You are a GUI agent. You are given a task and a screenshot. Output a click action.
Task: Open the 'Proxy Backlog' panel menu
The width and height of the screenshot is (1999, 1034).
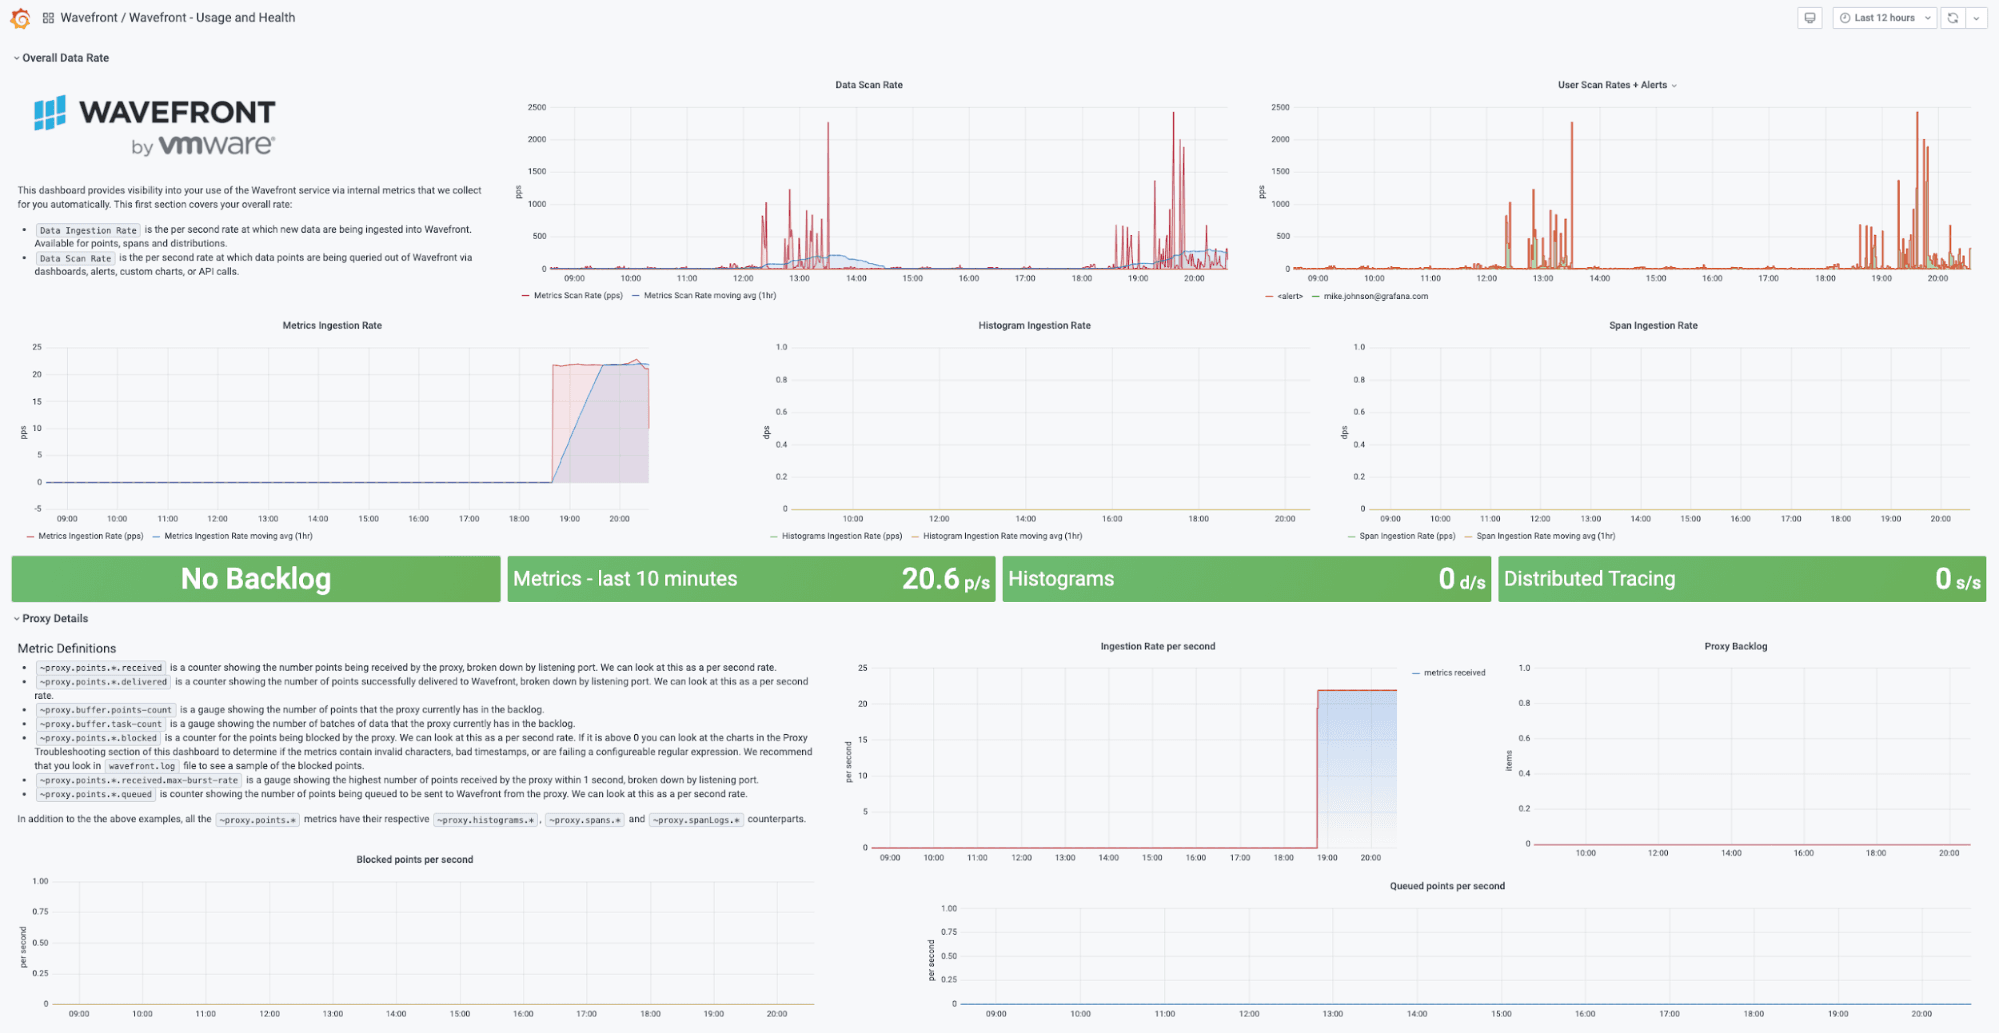pyautogui.click(x=1736, y=647)
